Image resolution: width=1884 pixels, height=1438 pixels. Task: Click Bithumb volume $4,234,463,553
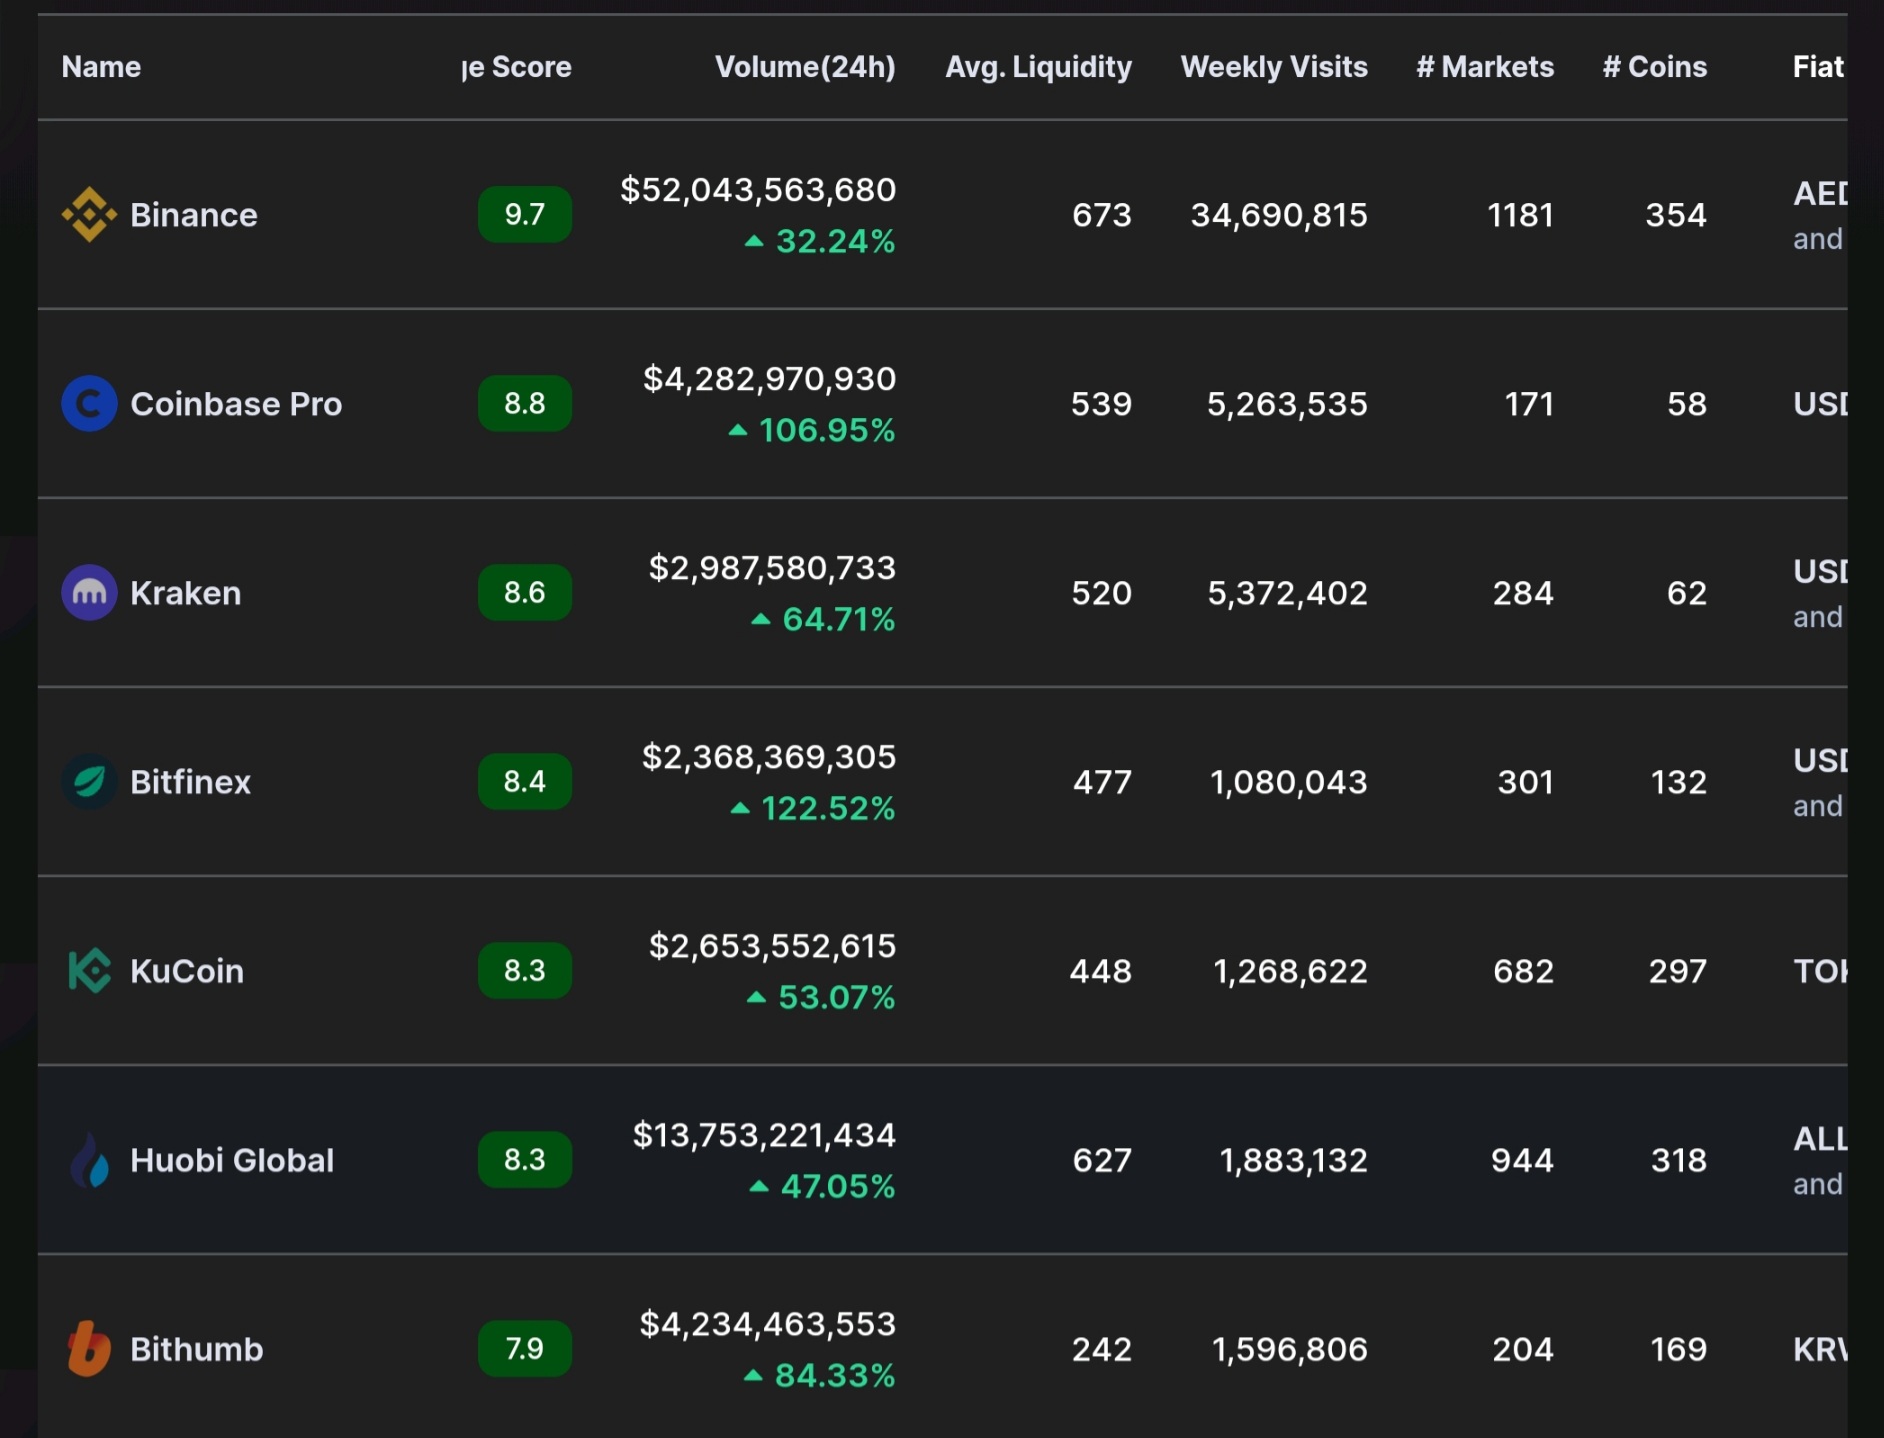point(768,1324)
